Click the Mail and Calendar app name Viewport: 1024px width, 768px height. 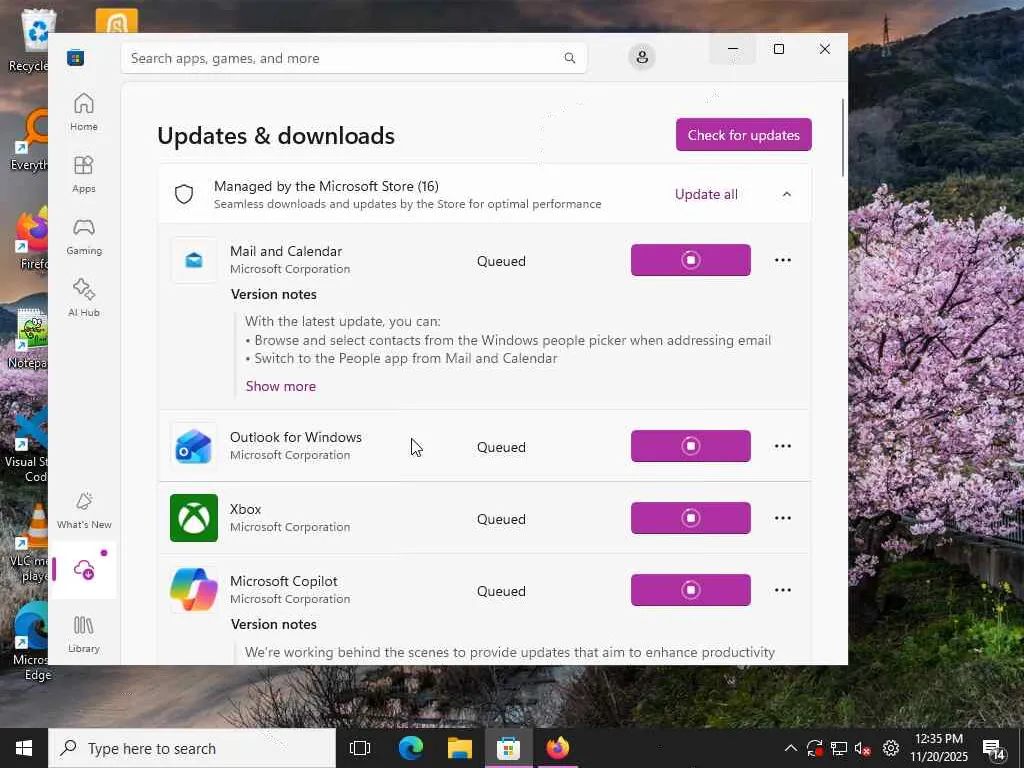point(286,251)
